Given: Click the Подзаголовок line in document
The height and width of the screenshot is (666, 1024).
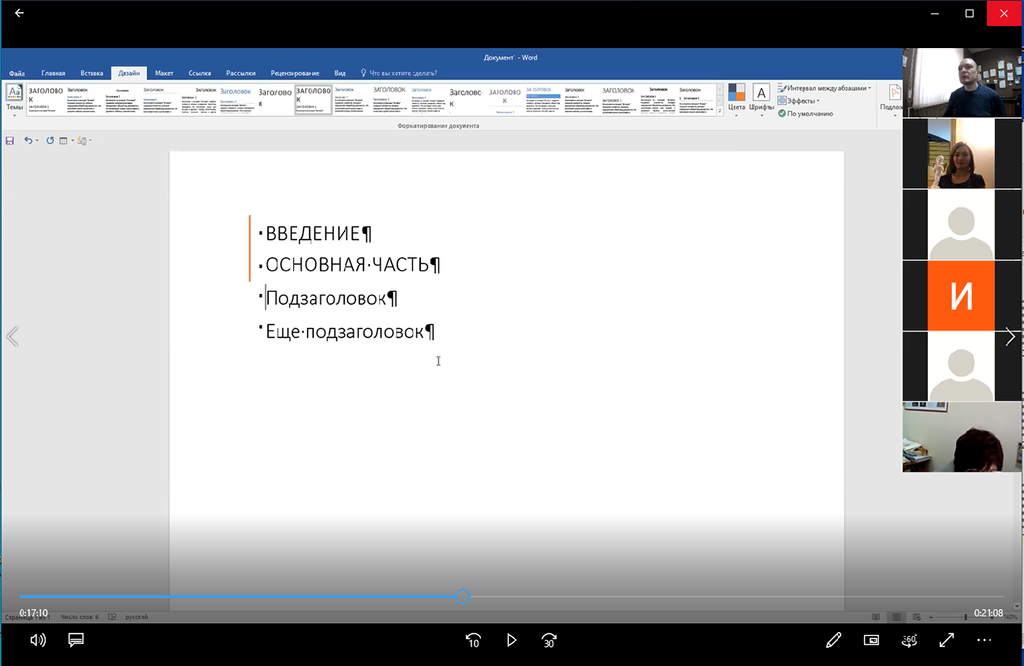Looking at the screenshot, I should [331, 298].
